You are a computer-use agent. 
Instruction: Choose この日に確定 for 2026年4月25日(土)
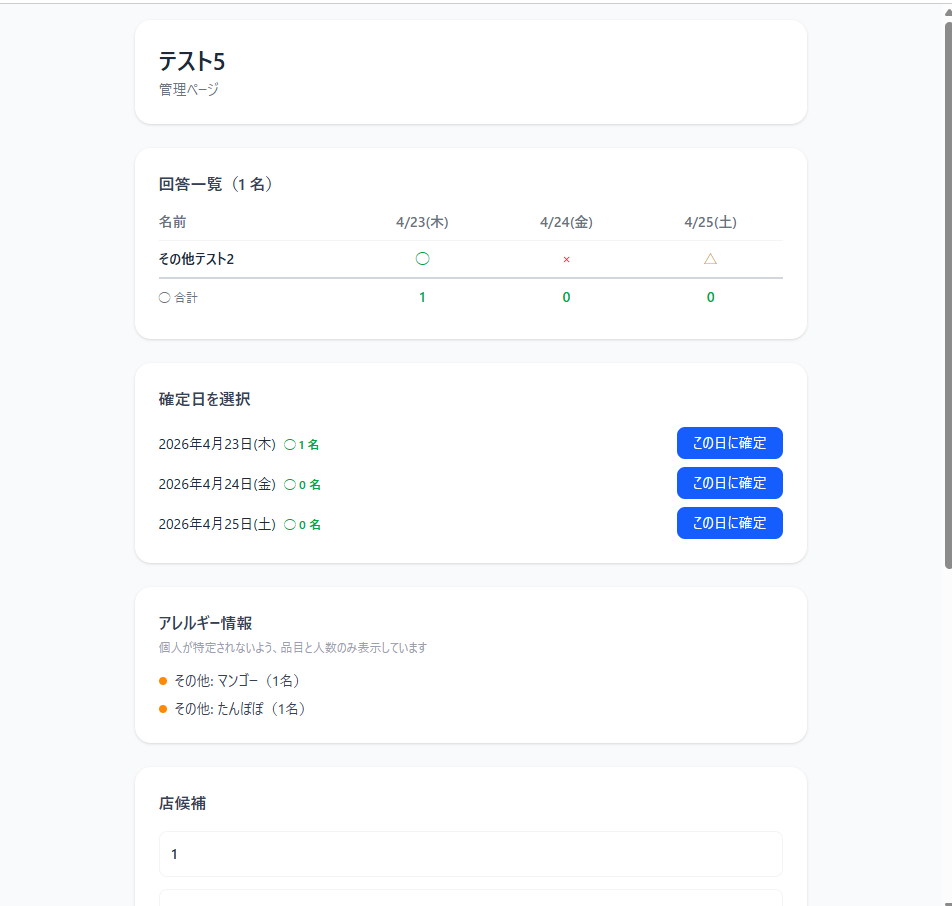pos(729,523)
